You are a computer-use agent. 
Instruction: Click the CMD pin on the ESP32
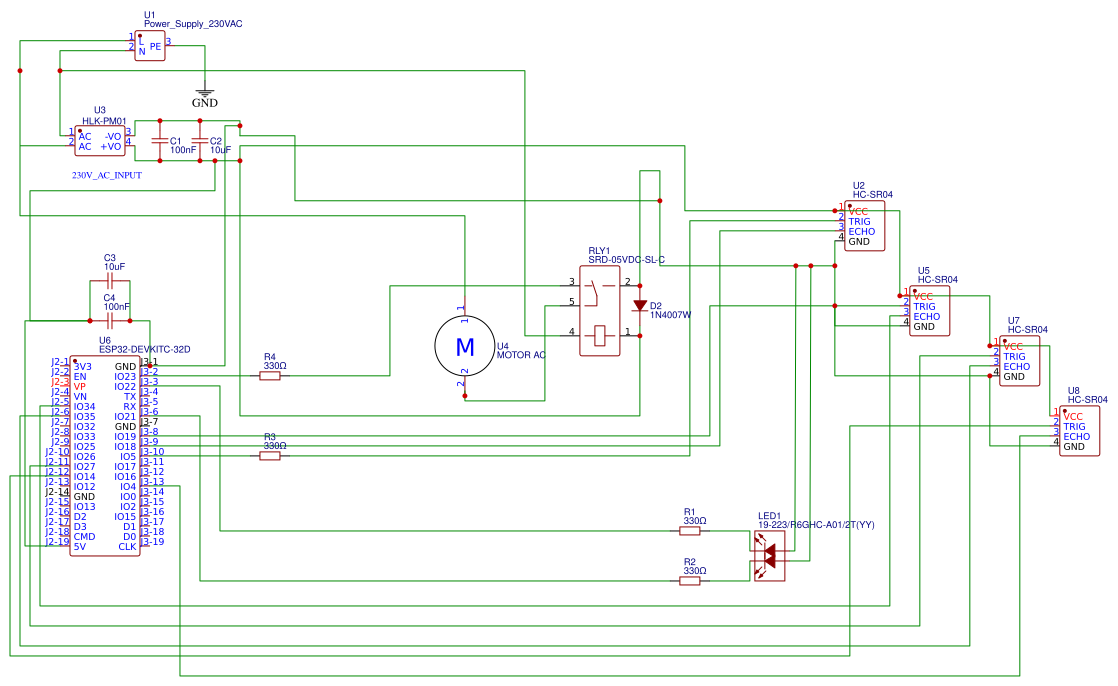pos(84,536)
